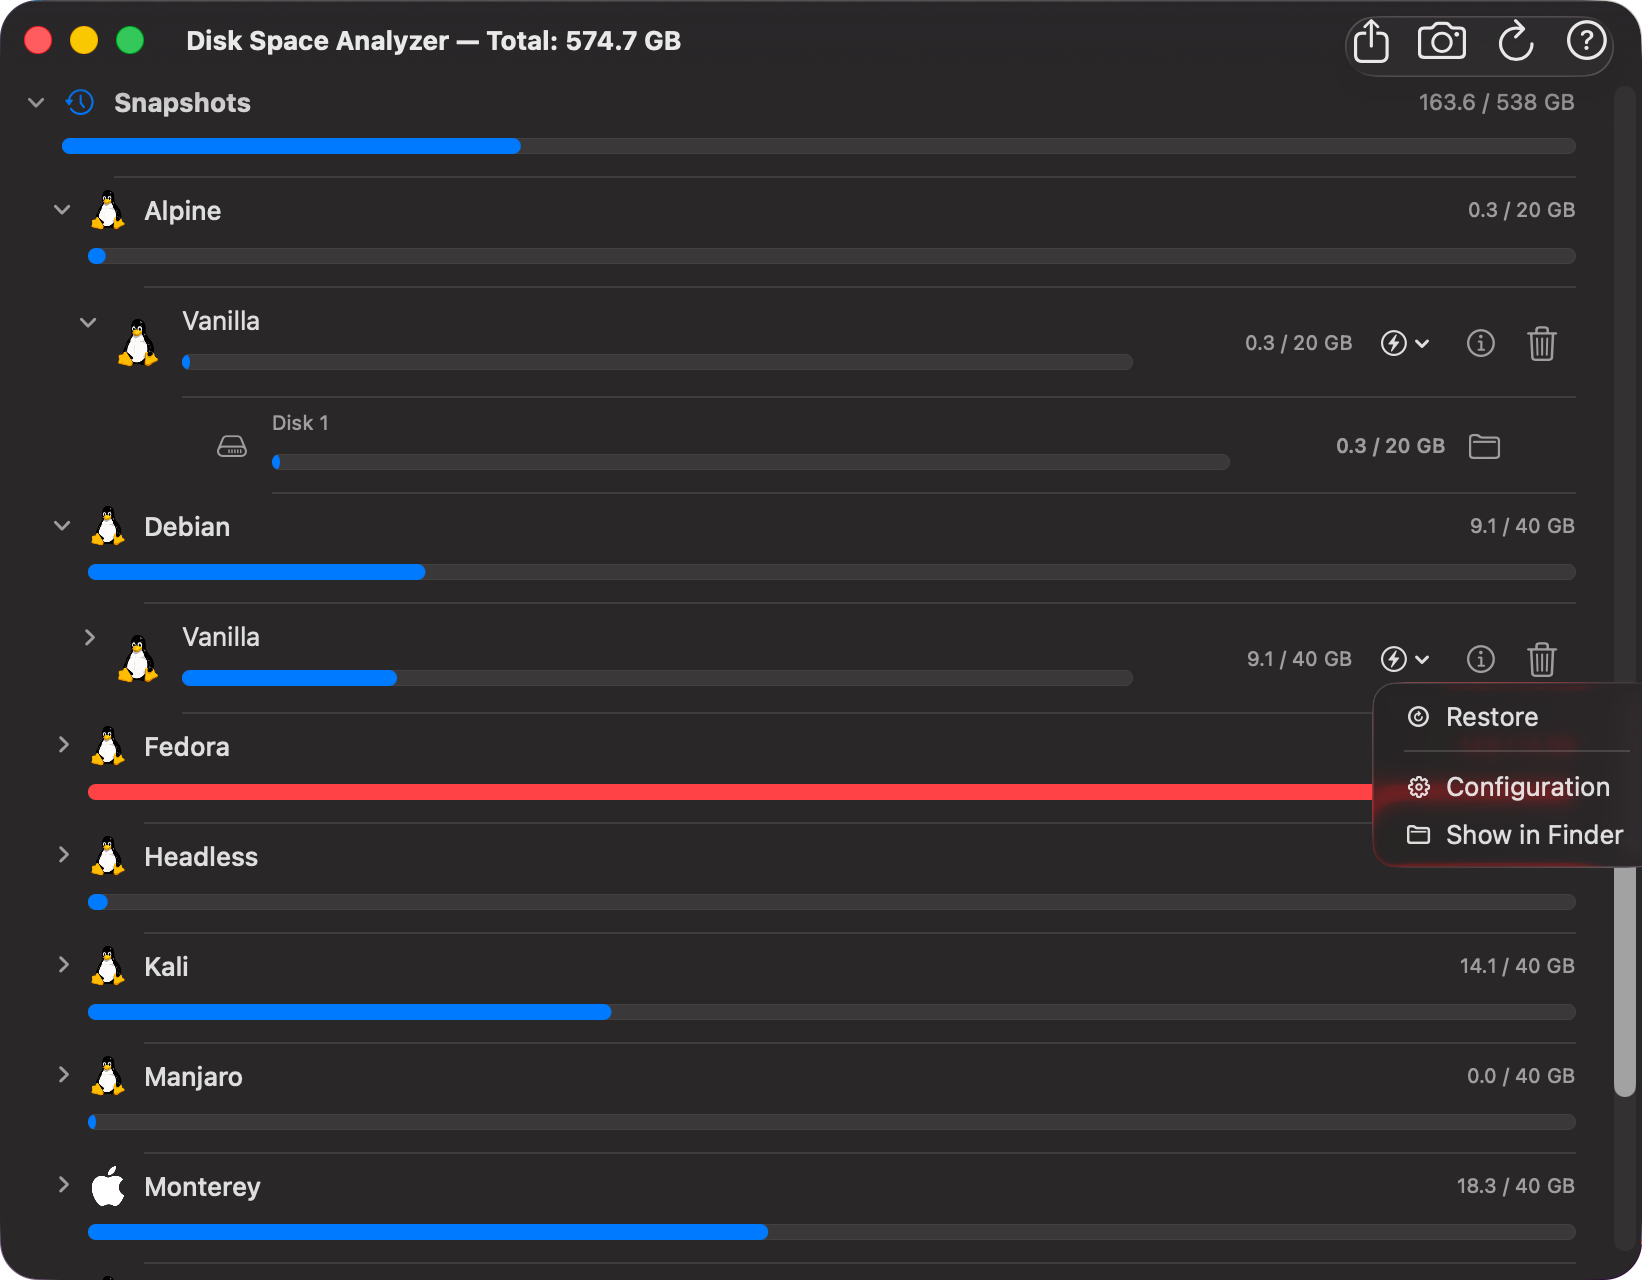Select the Headless group label
The height and width of the screenshot is (1280, 1642).
(201, 857)
